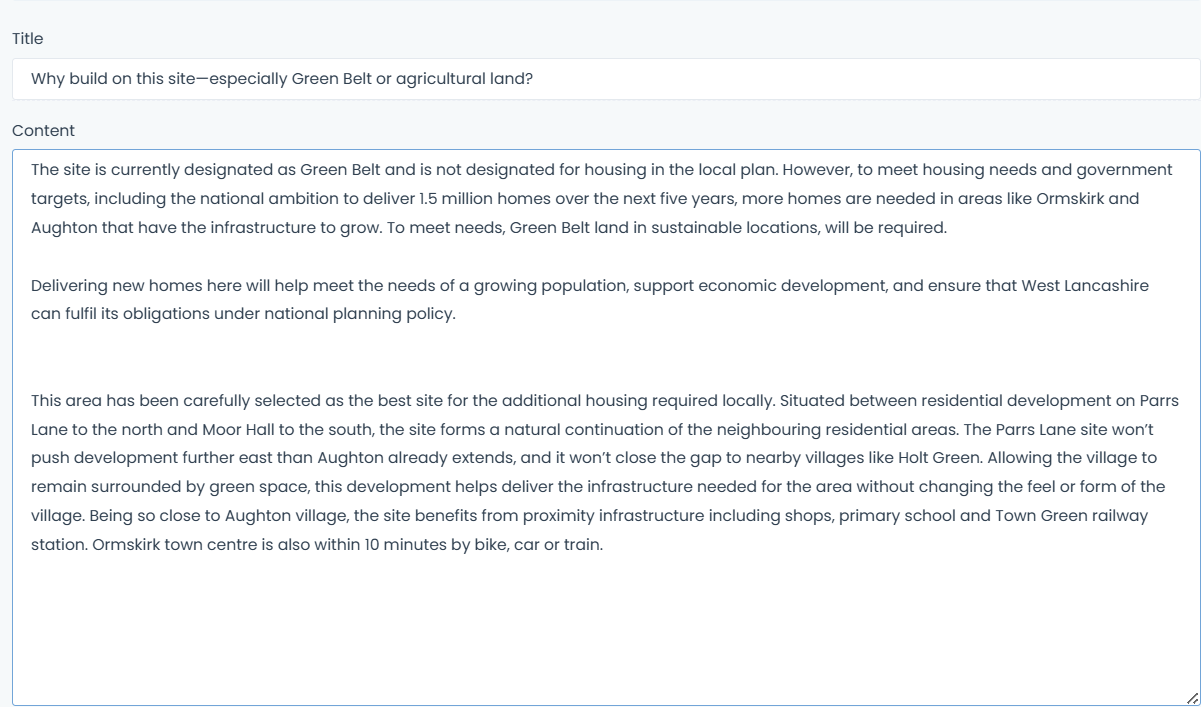This screenshot has height=707, width=1201.
Task: Click "Why build" at start of Title
Action: tap(67, 79)
